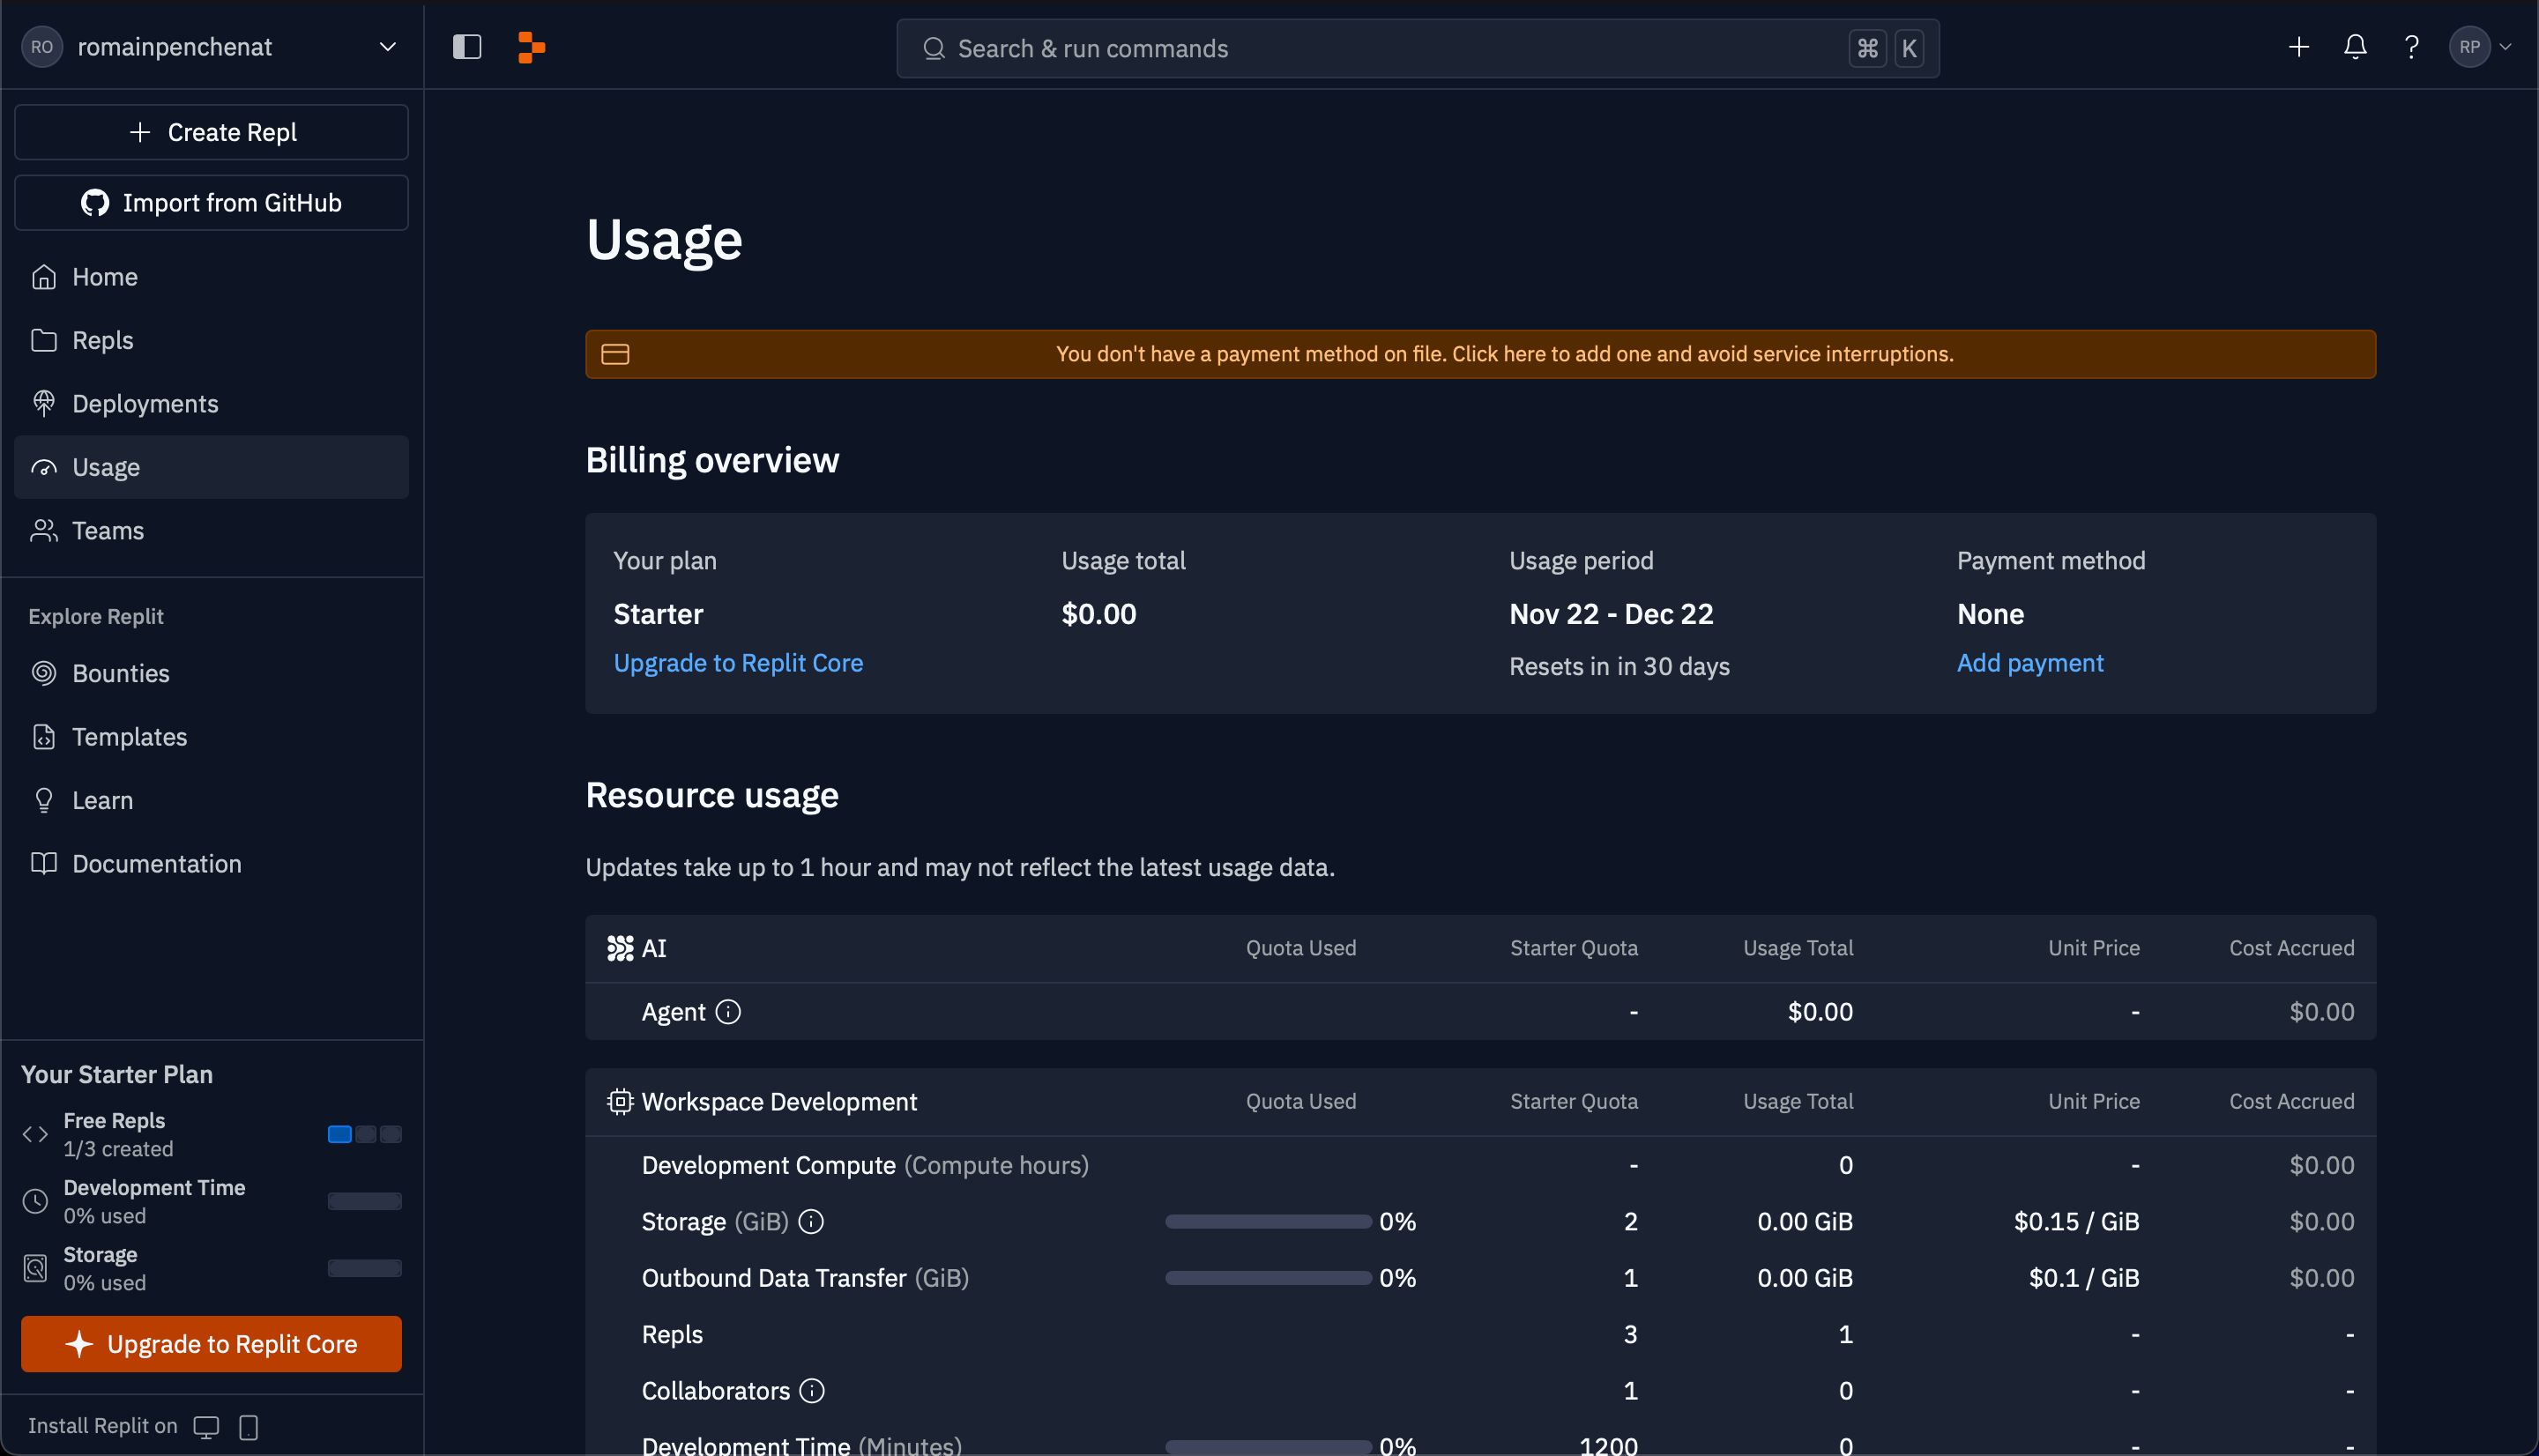Open the plus create-new icon in top bar
The width and height of the screenshot is (2539, 1456).
(2299, 47)
